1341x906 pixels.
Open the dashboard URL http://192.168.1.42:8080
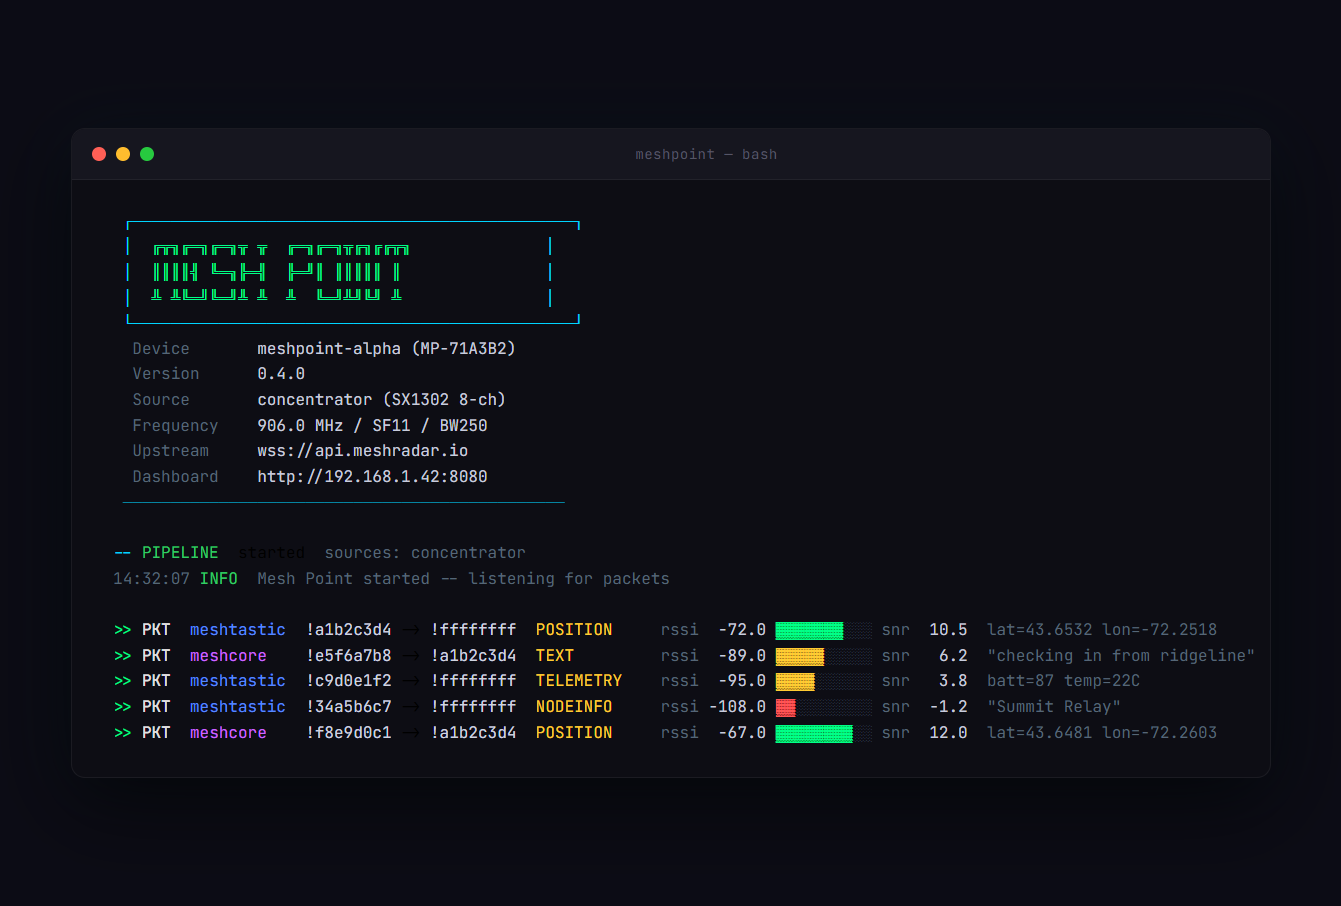(x=372, y=477)
